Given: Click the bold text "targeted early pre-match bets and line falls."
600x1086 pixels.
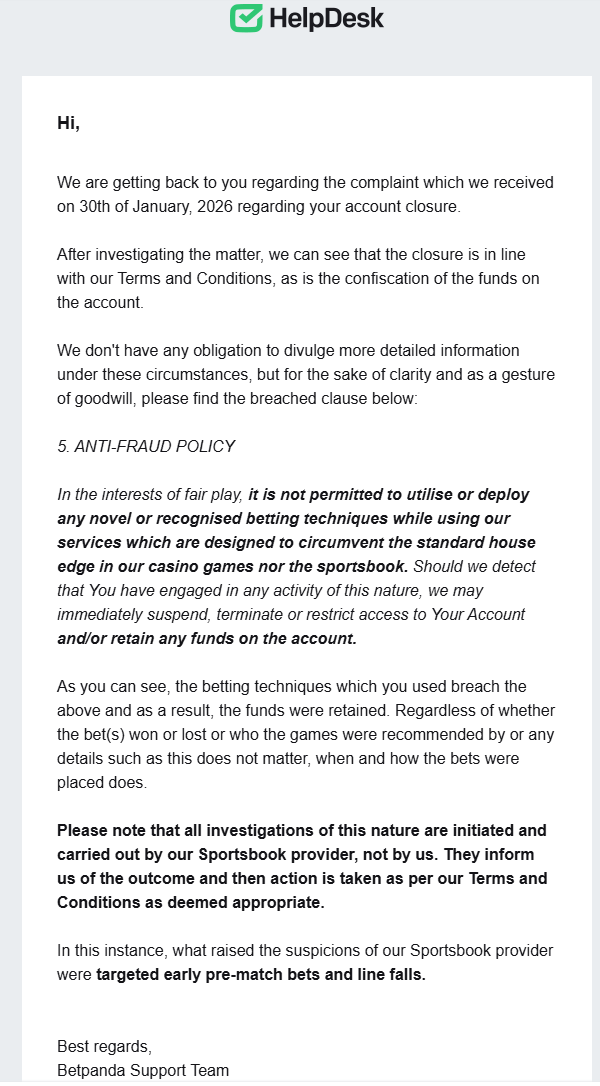Looking at the screenshot, I should tap(261, 974).
